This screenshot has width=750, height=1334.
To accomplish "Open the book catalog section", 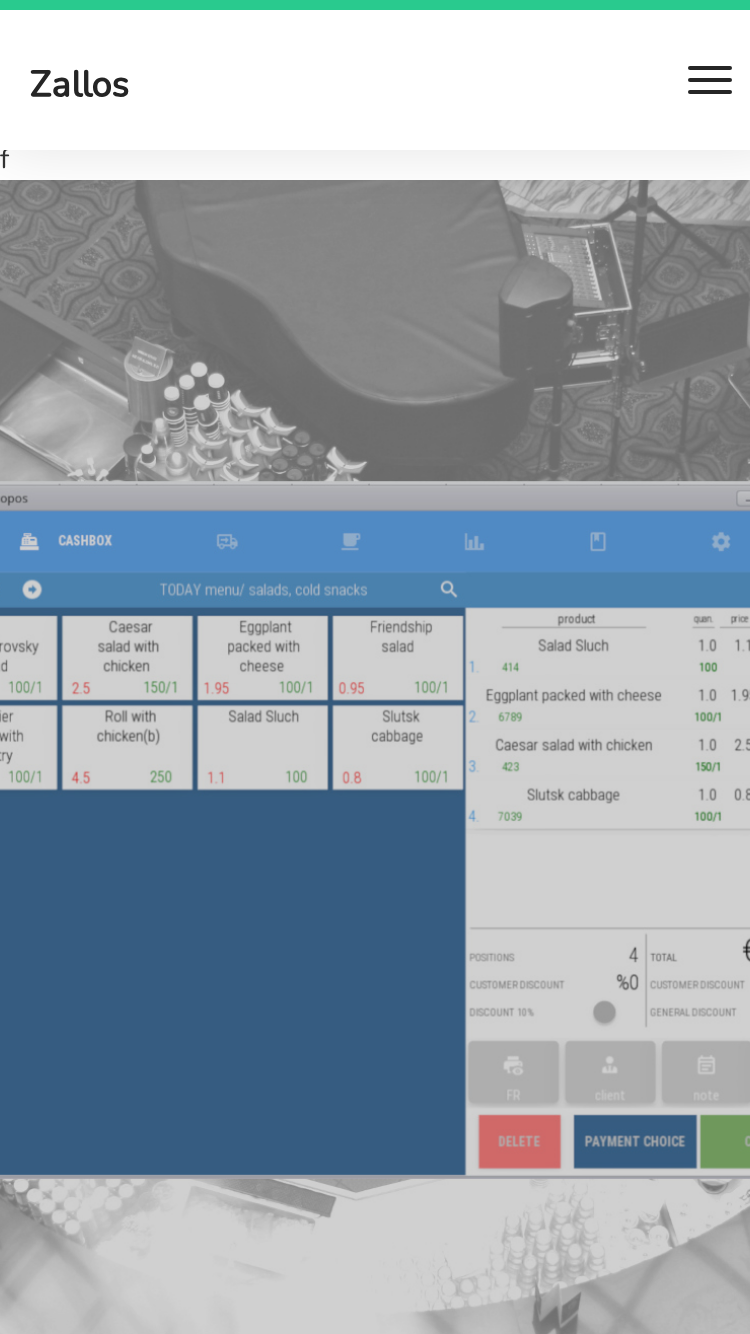I will coord(598,541).
